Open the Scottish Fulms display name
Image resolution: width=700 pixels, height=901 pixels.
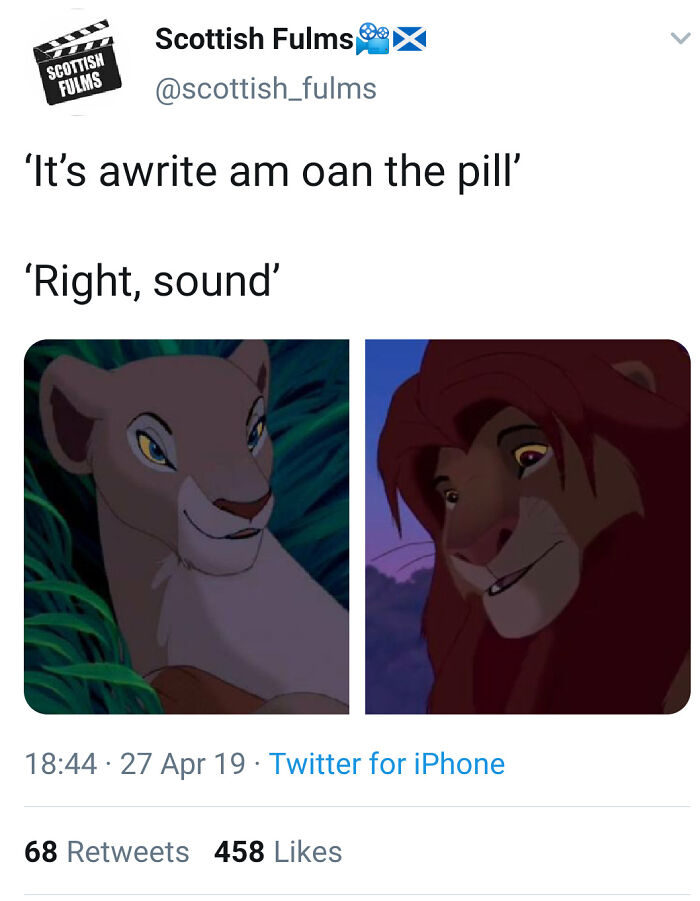tap(254, 39)
